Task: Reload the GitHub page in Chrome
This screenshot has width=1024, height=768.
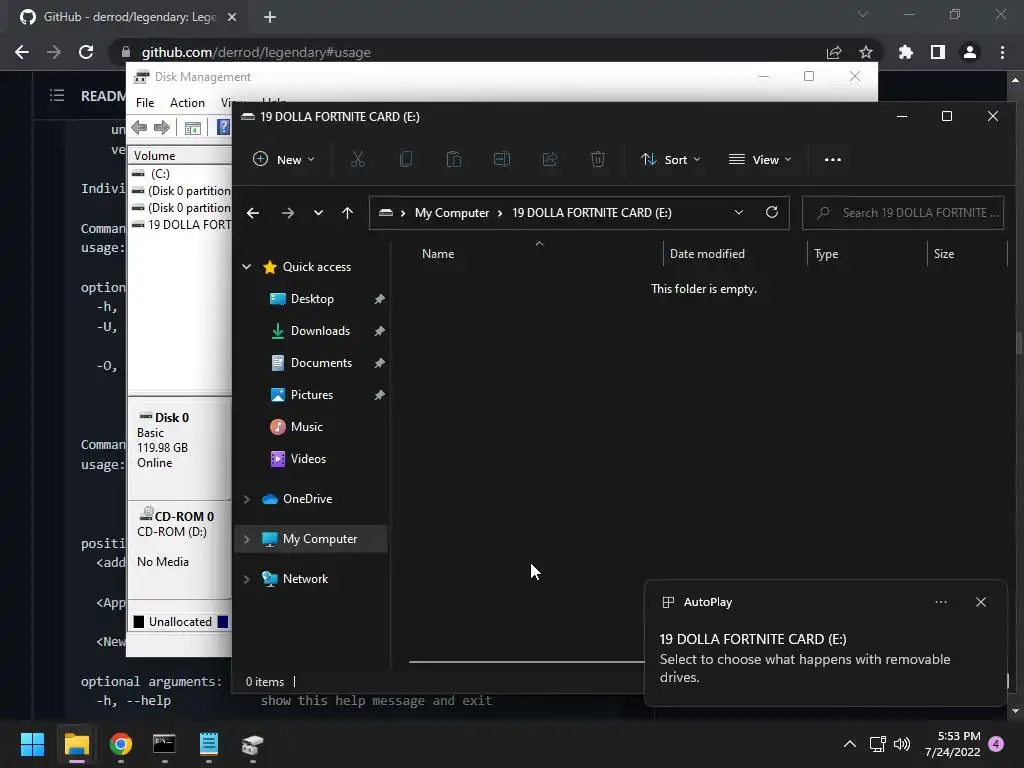Action: (x=86, y=52)
